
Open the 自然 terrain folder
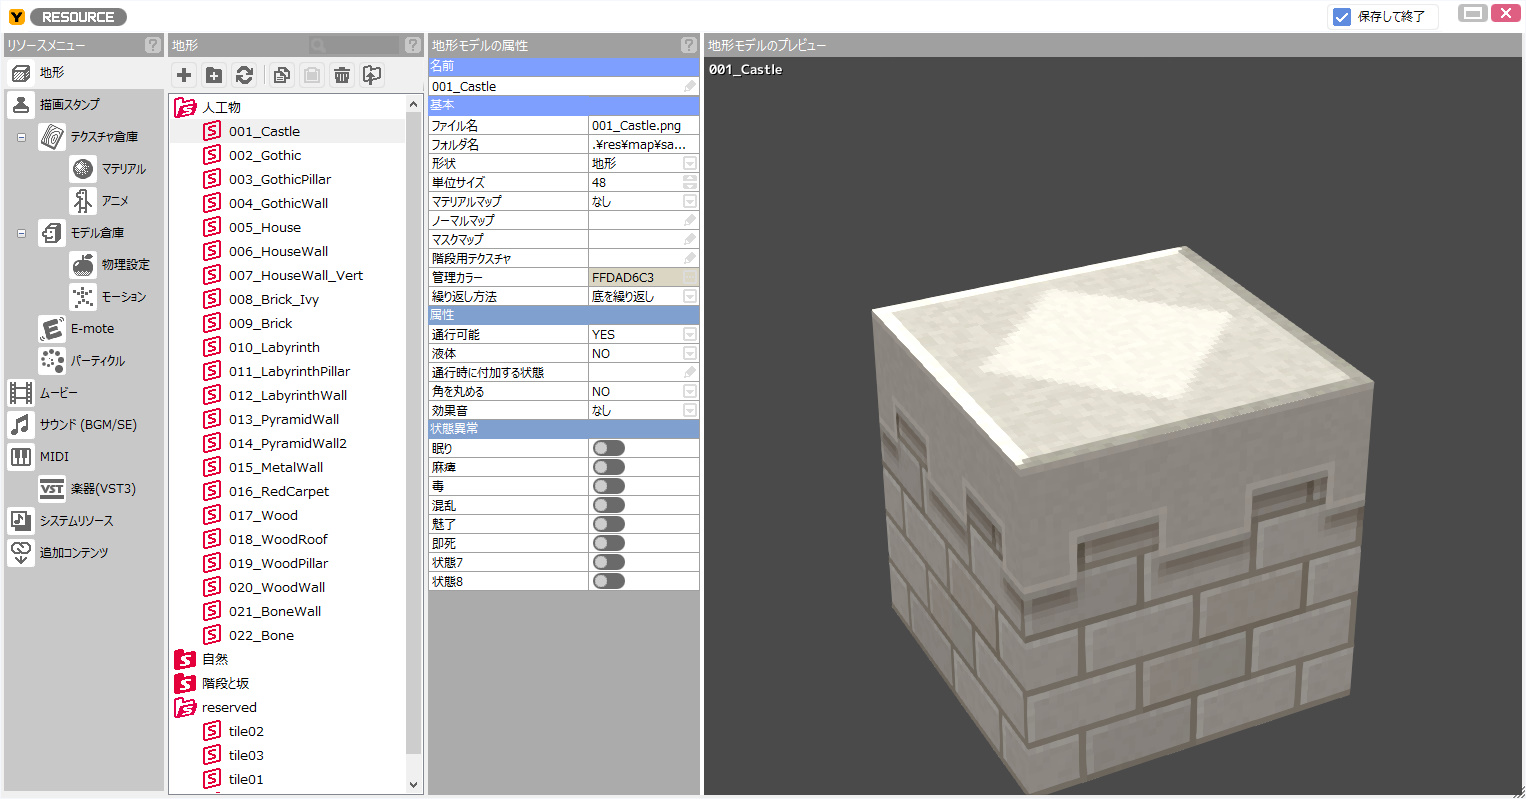point(215,660)
